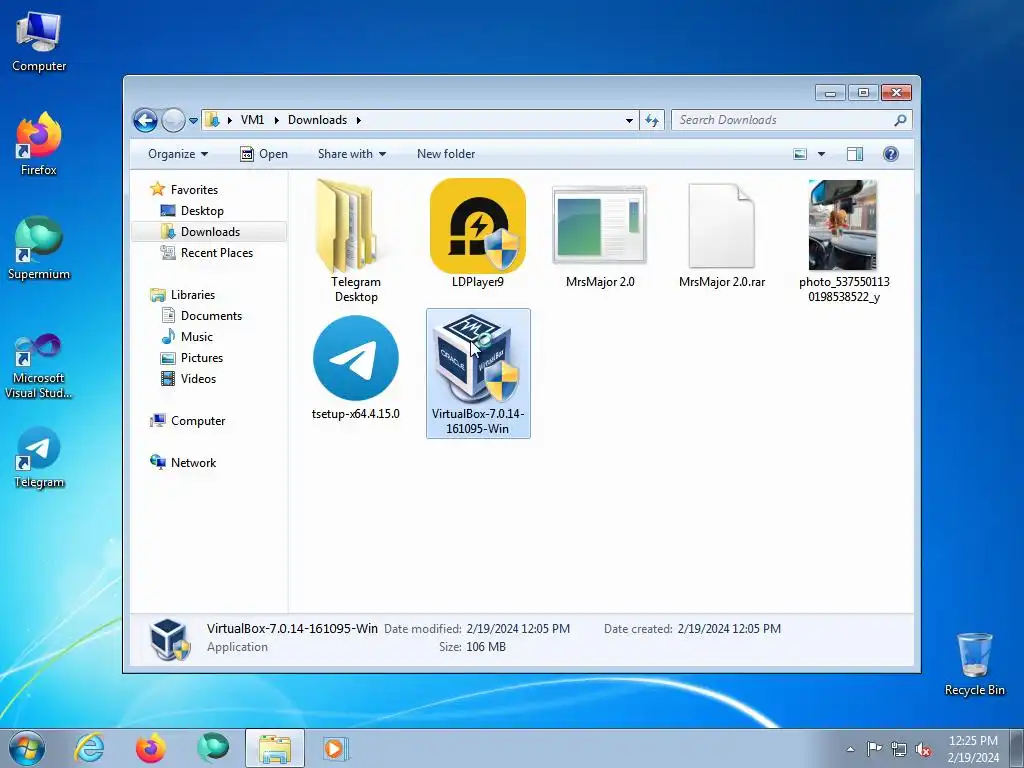
Task: Launch Internet Explorer from the taskbar
Action: click(x=89, y=748)
